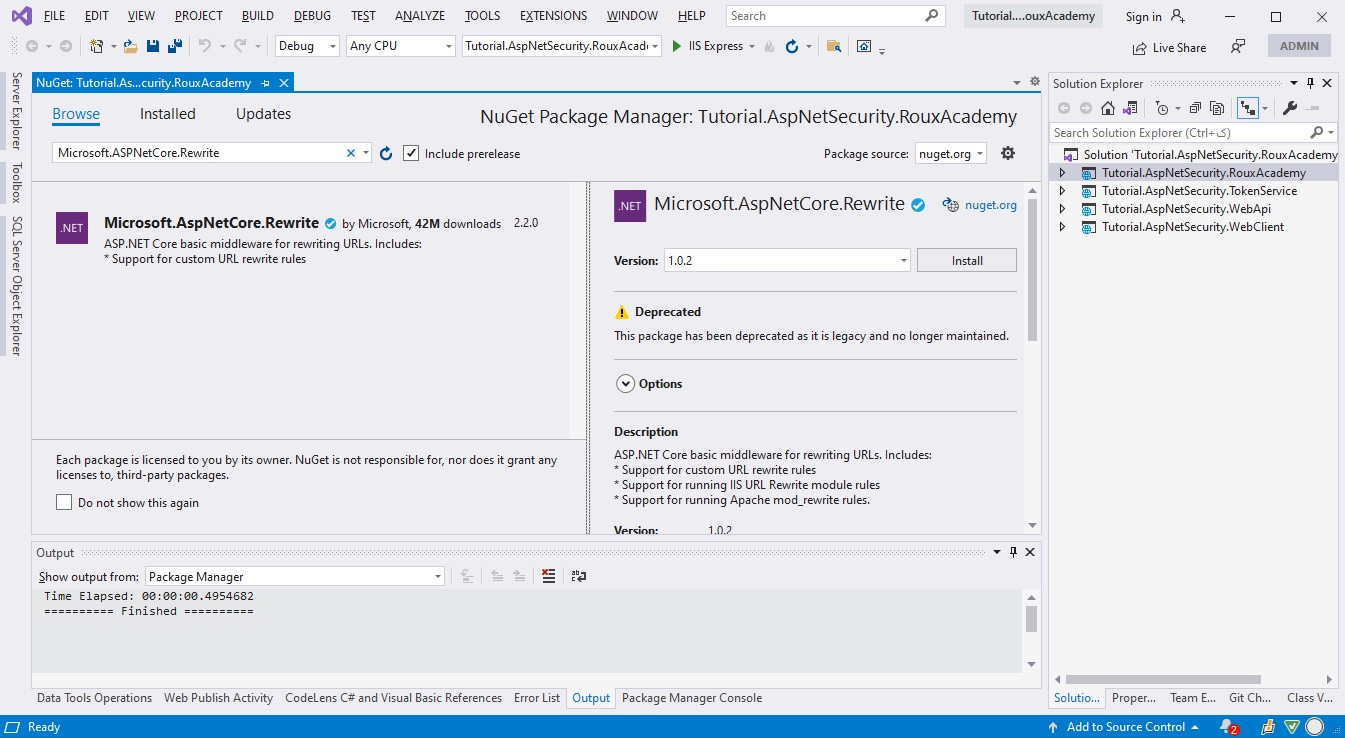Click the Save All icon on the toolbar
The width and height of the screenshot is (1345, 738).
point(173,45)
